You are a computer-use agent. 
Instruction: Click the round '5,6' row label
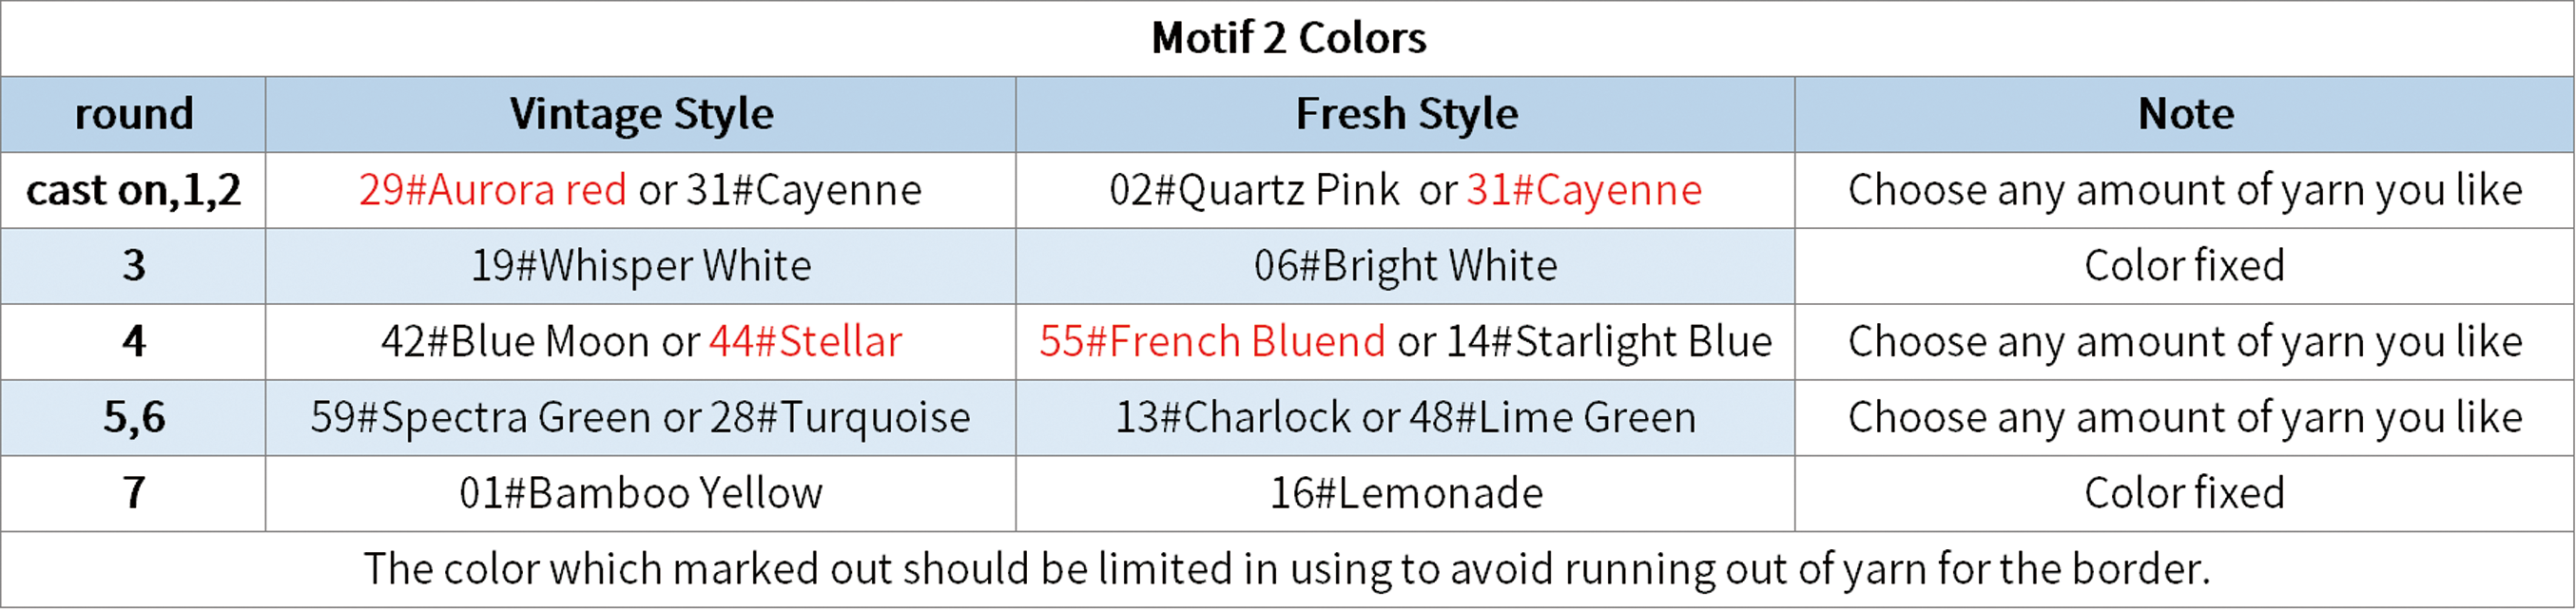(133, 418)
